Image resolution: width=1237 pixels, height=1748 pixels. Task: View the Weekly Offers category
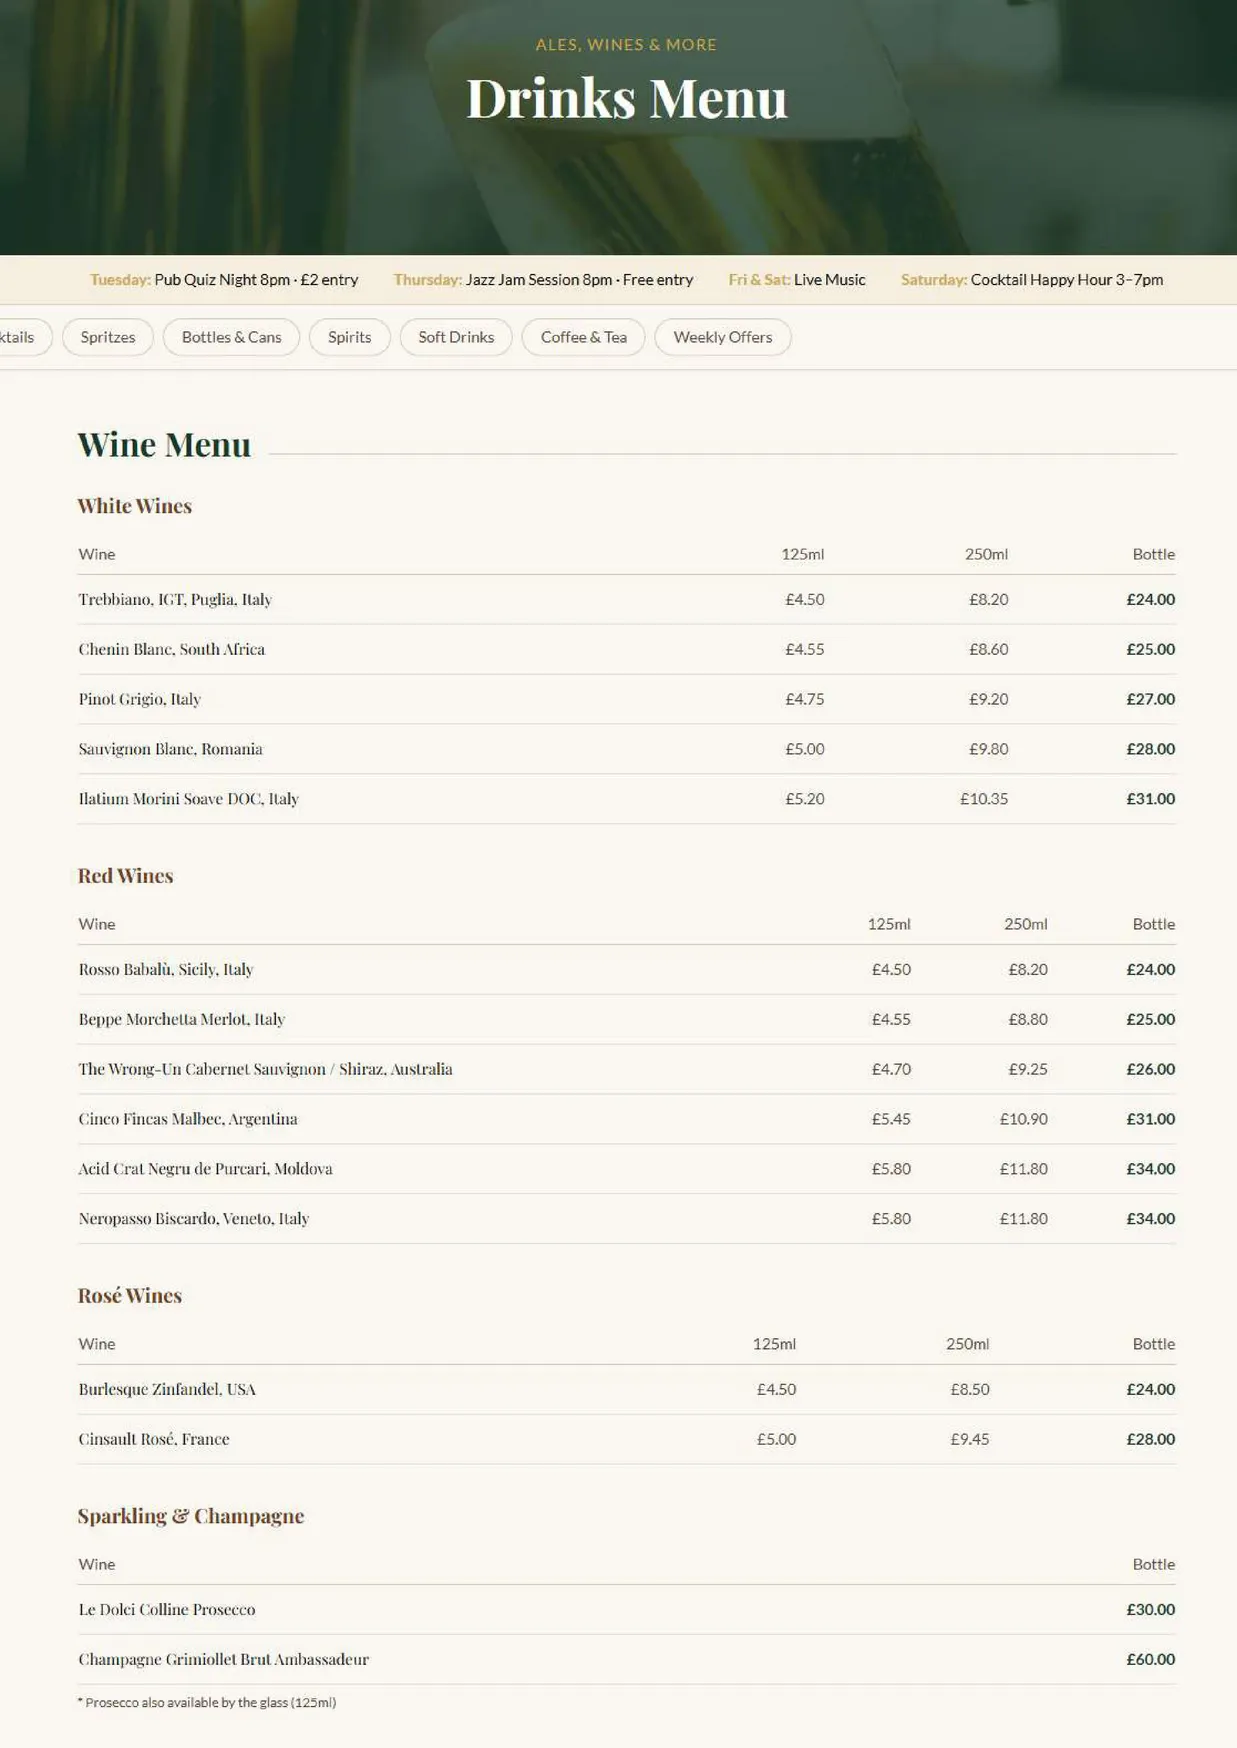723,337
